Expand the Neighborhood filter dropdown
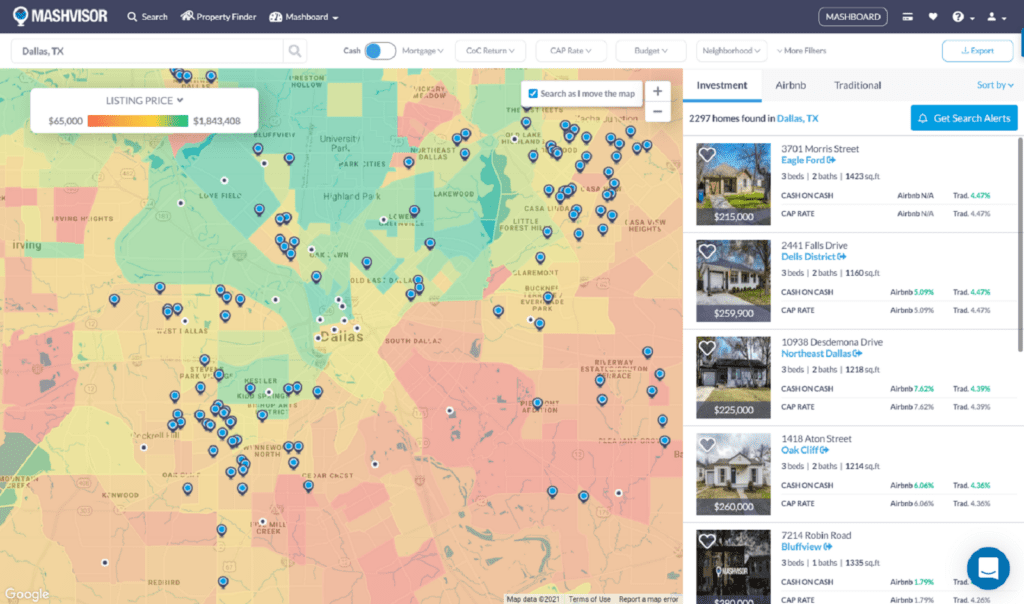 coord(731,50)
